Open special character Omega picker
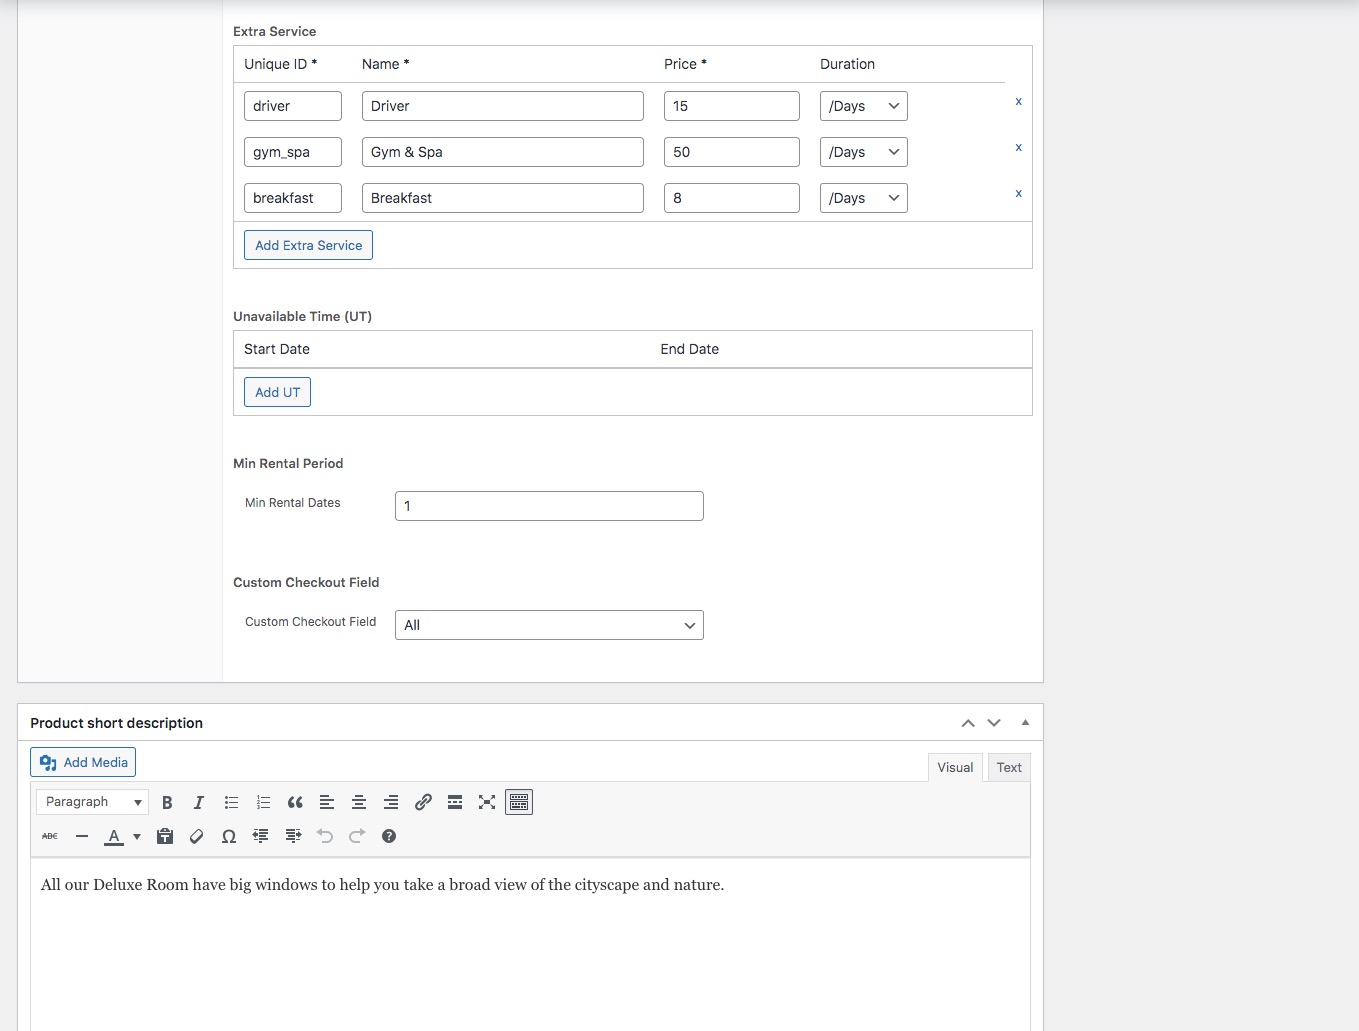 tap(229, 836)
